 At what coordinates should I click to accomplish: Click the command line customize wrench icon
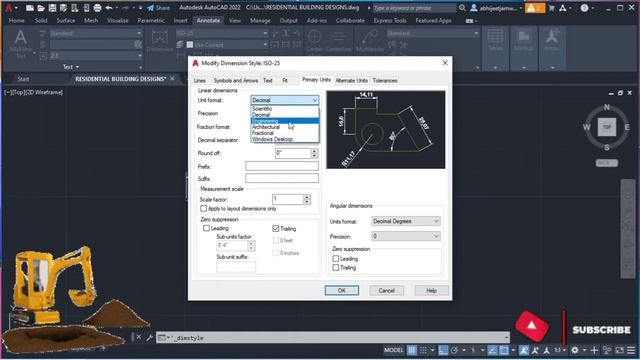[149, 338]
